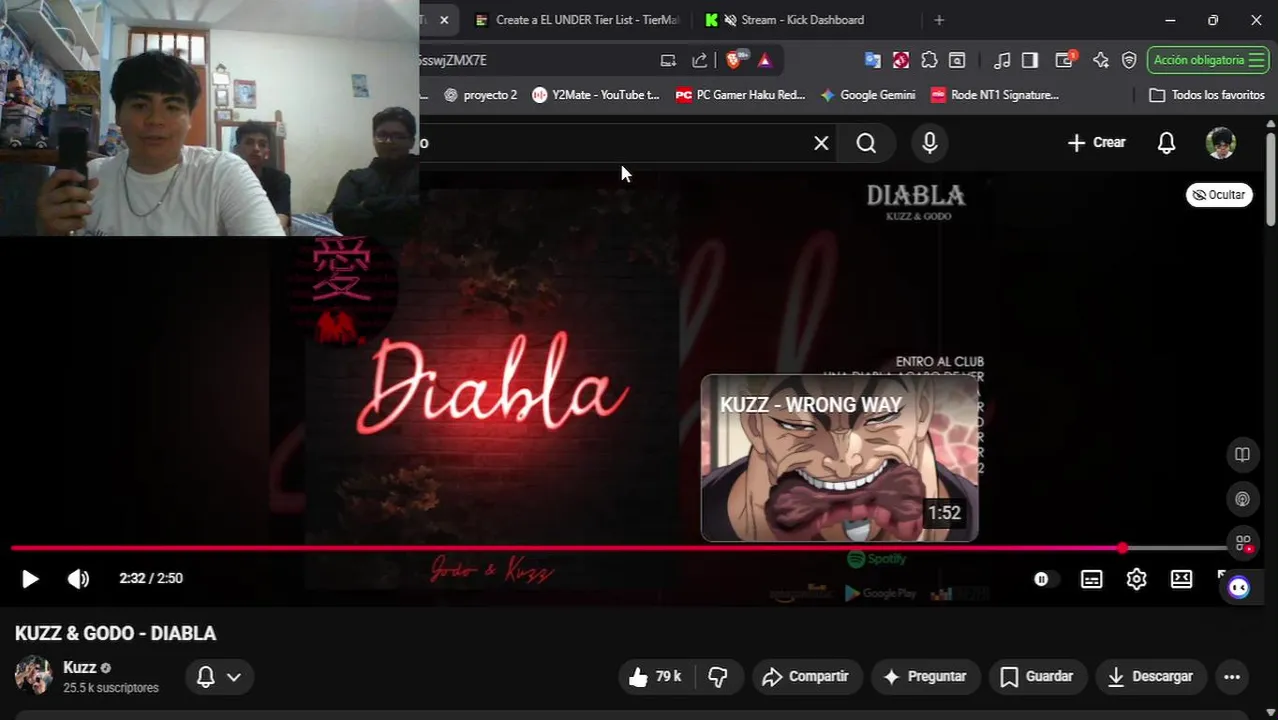The width and height of the screenshot is (1278, 720).
Task: Click the magnifying glass search button
Action: 867,143
